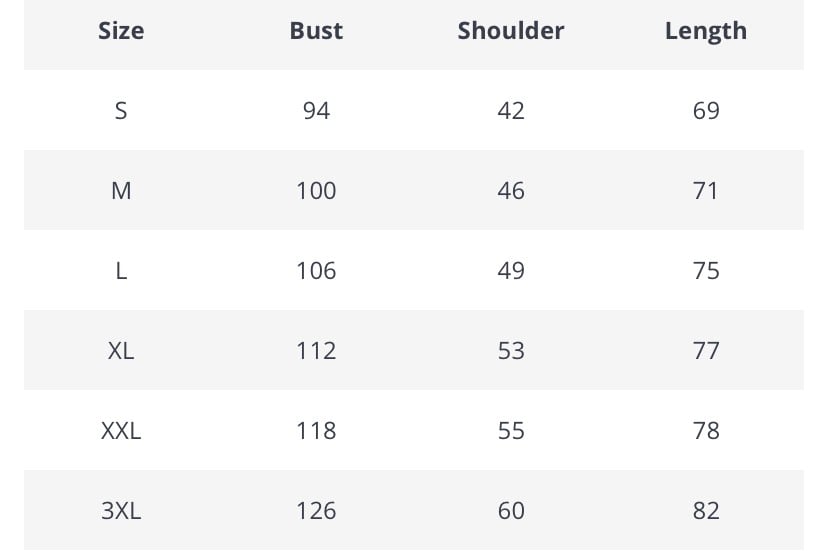
Task: Click bust value 100 for size M
Action: point(316,190)
